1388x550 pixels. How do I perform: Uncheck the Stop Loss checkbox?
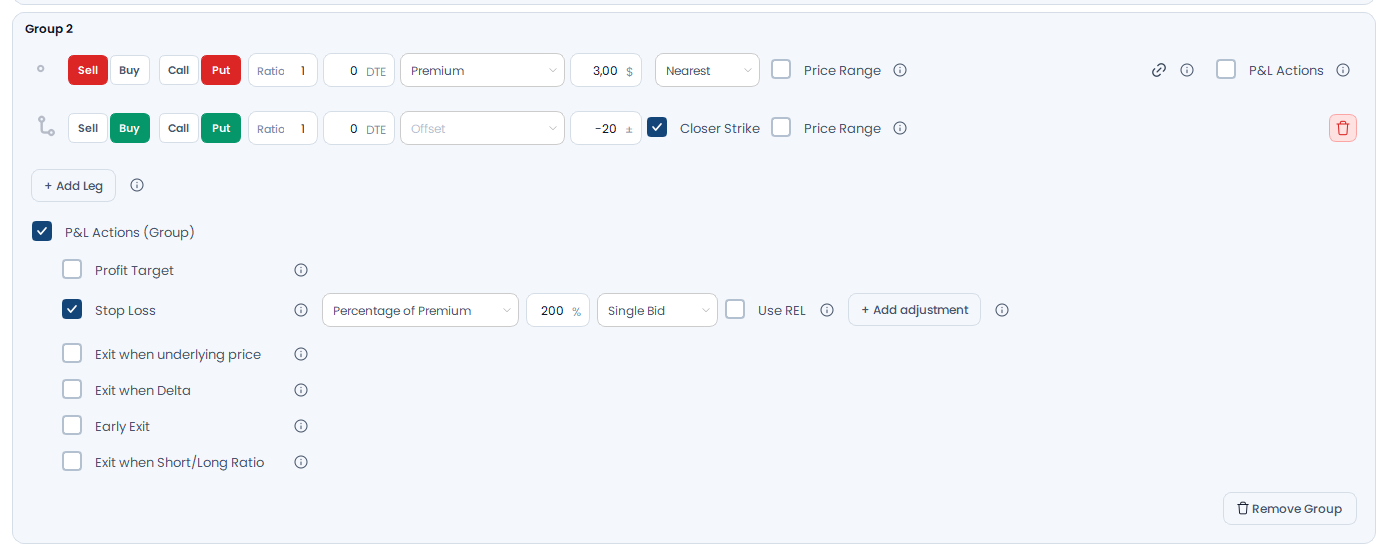point(72,309)
